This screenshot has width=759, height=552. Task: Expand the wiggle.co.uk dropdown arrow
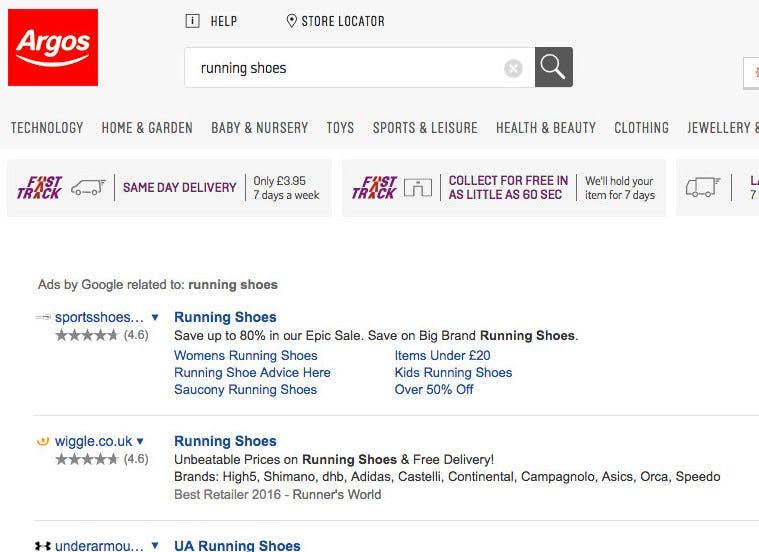coord(141,441)
